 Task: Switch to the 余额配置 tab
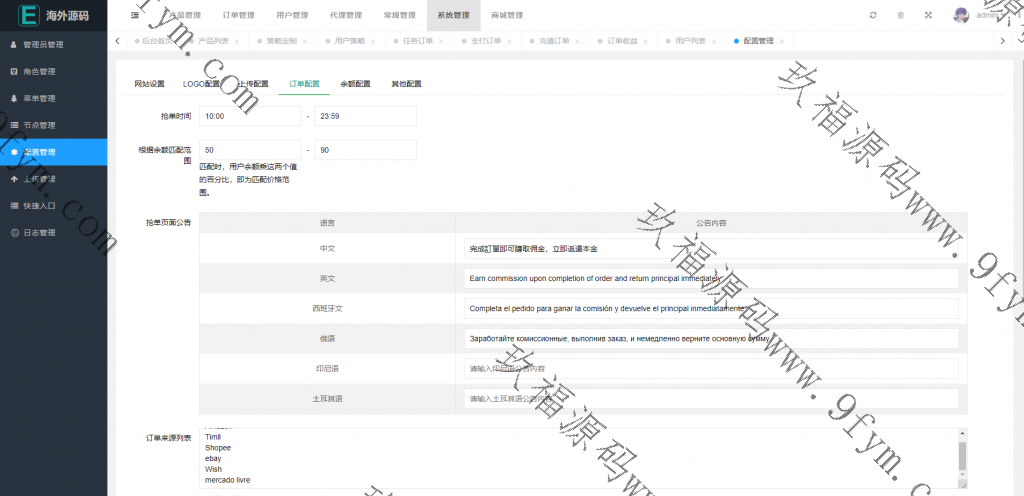pos(355,84)
